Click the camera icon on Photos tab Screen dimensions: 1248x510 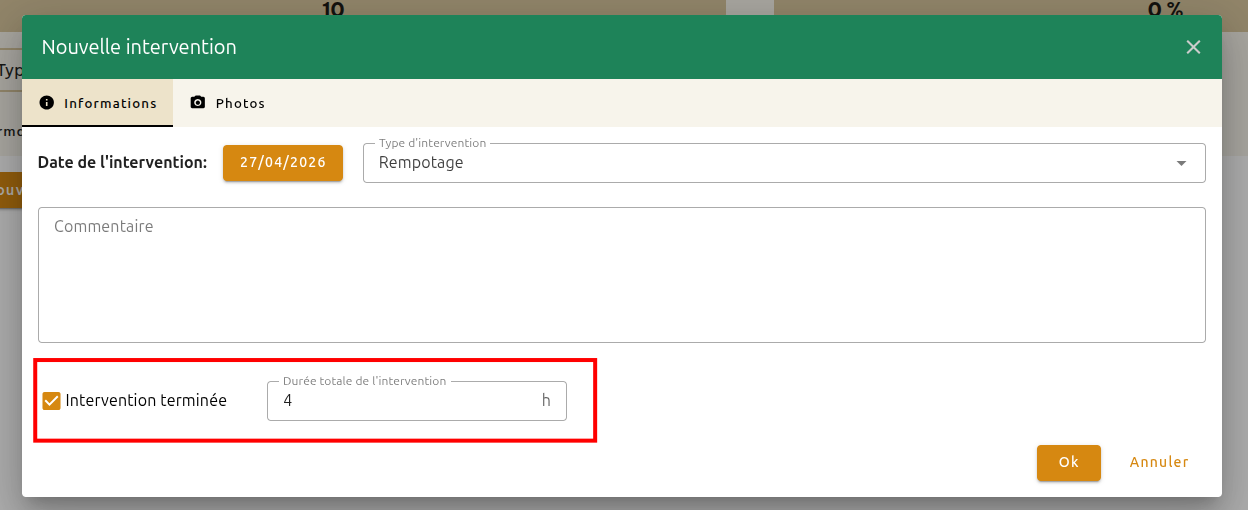(x=198, y=103)
